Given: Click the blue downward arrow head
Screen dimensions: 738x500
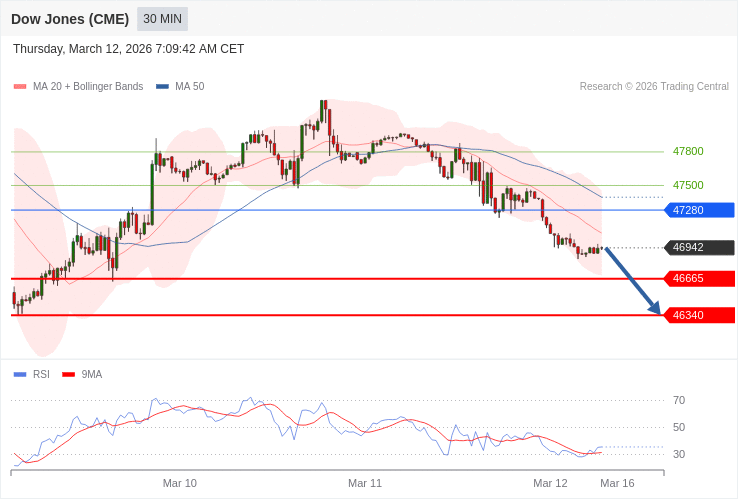Looking at the screenshot, I should pos(655,308).
